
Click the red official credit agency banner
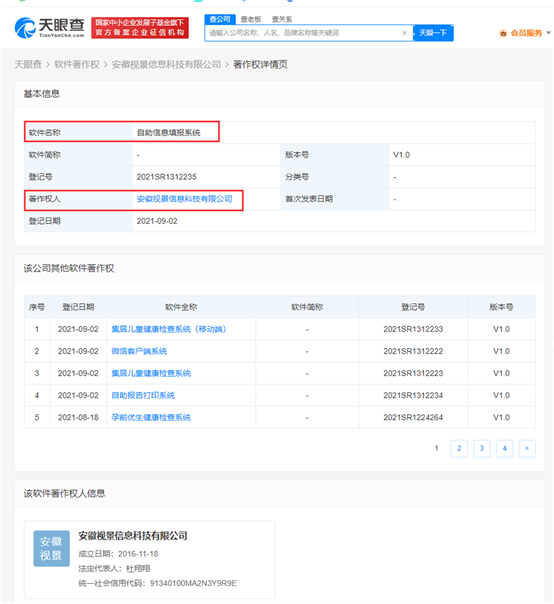pyautogui.click(x=140, y=28)
